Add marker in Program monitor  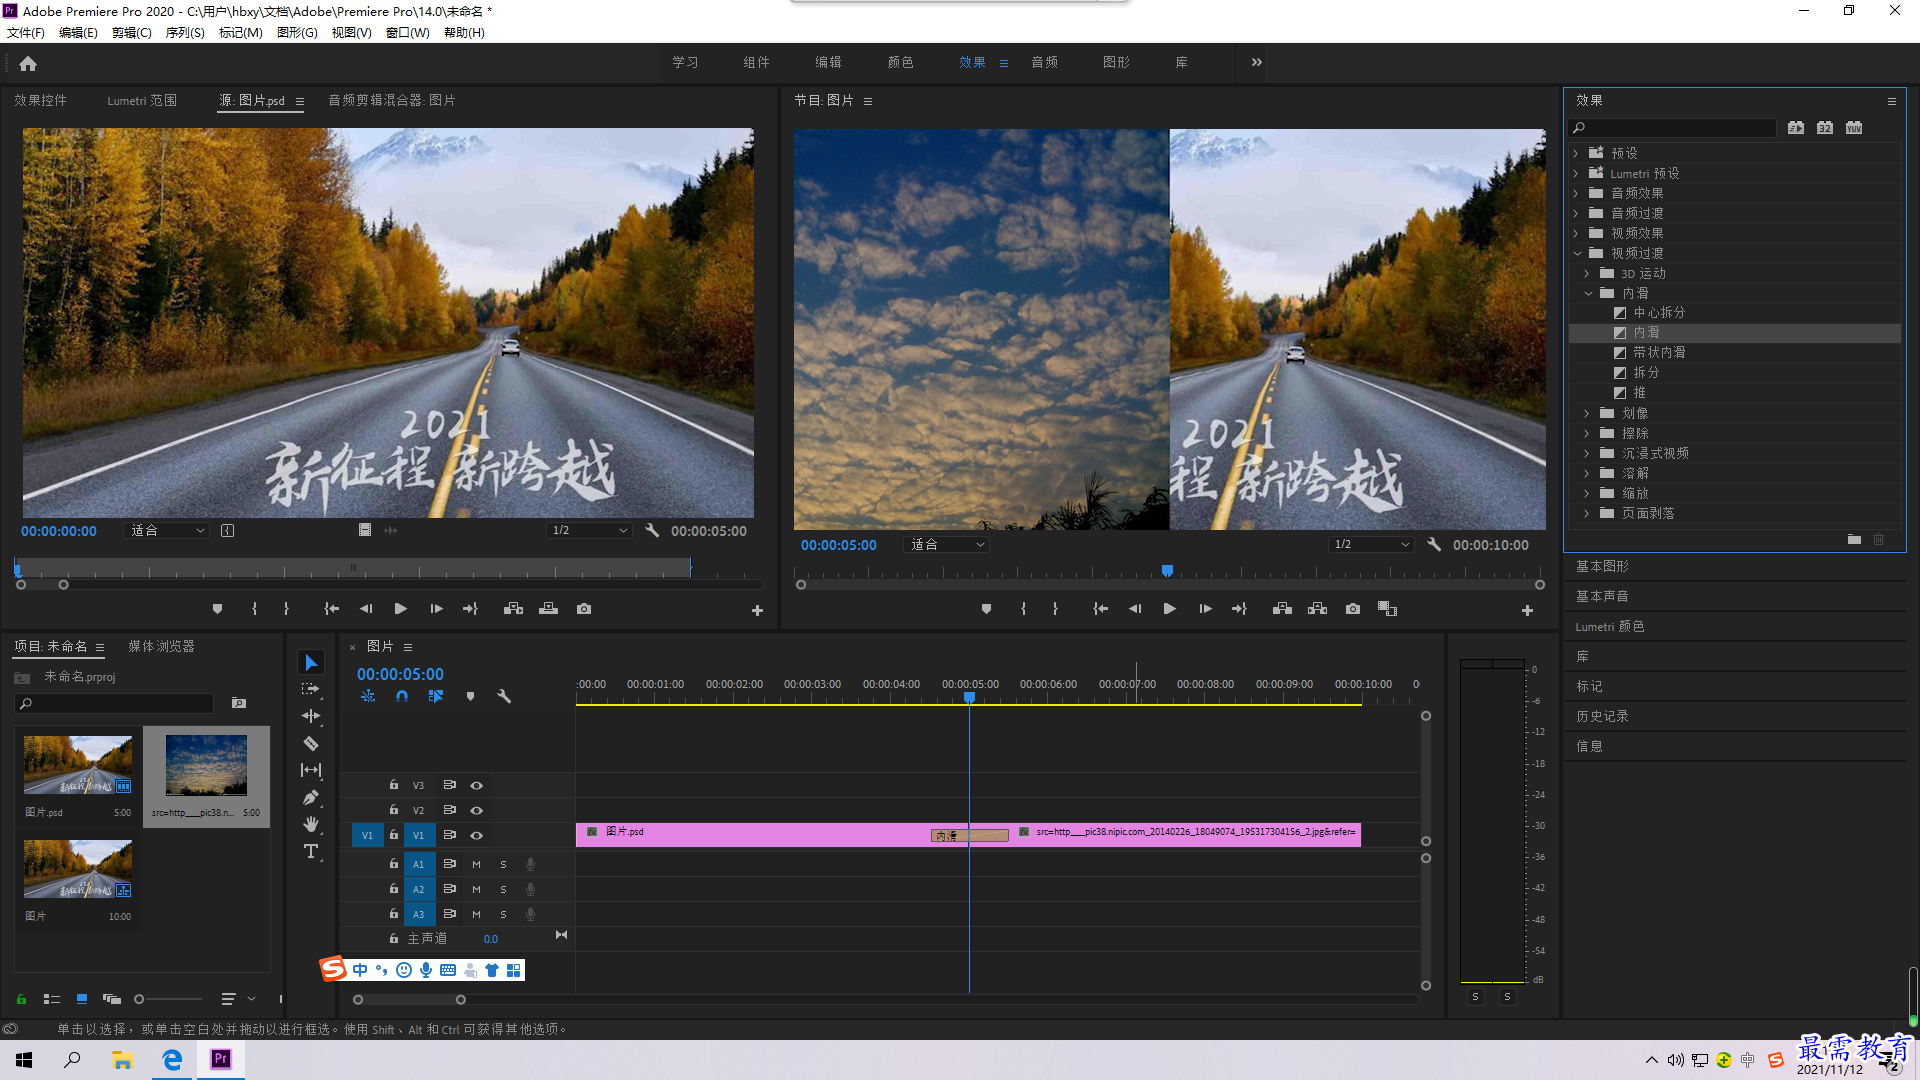click(x=986, y=609)
